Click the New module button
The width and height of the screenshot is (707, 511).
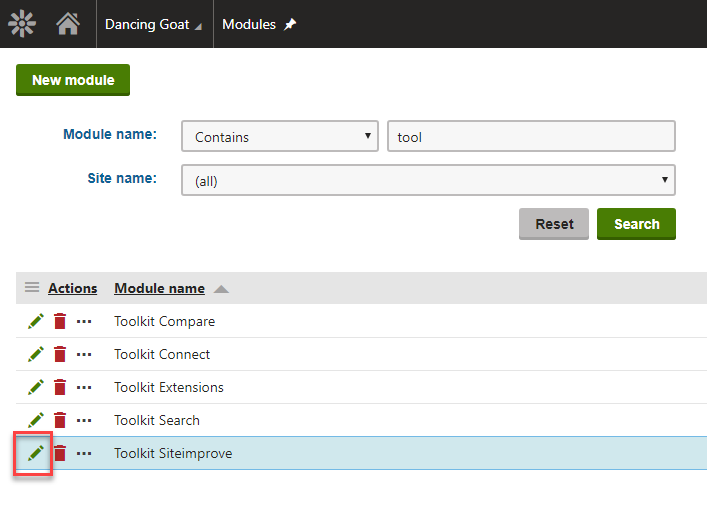[x=73, y=80]
